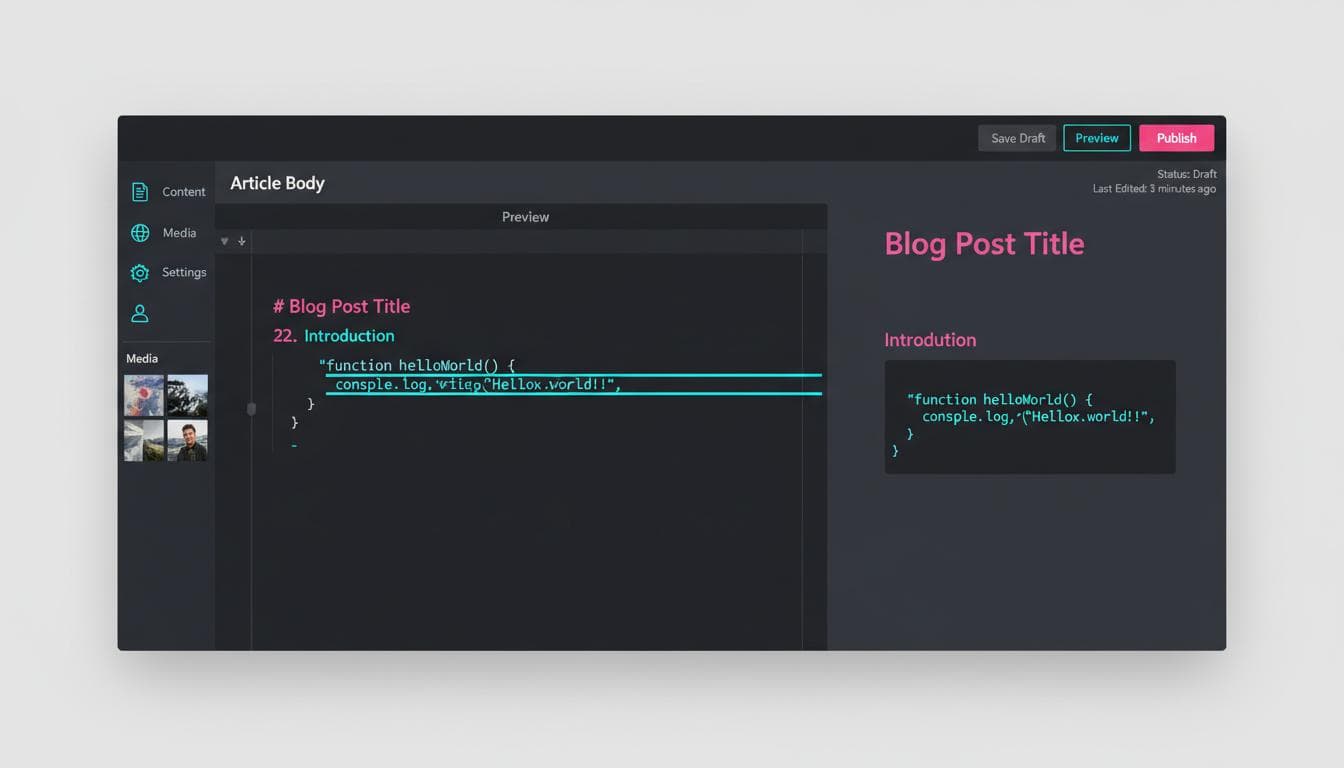
Task: Select the Settings label in sidebar
Action: [184, 272]
